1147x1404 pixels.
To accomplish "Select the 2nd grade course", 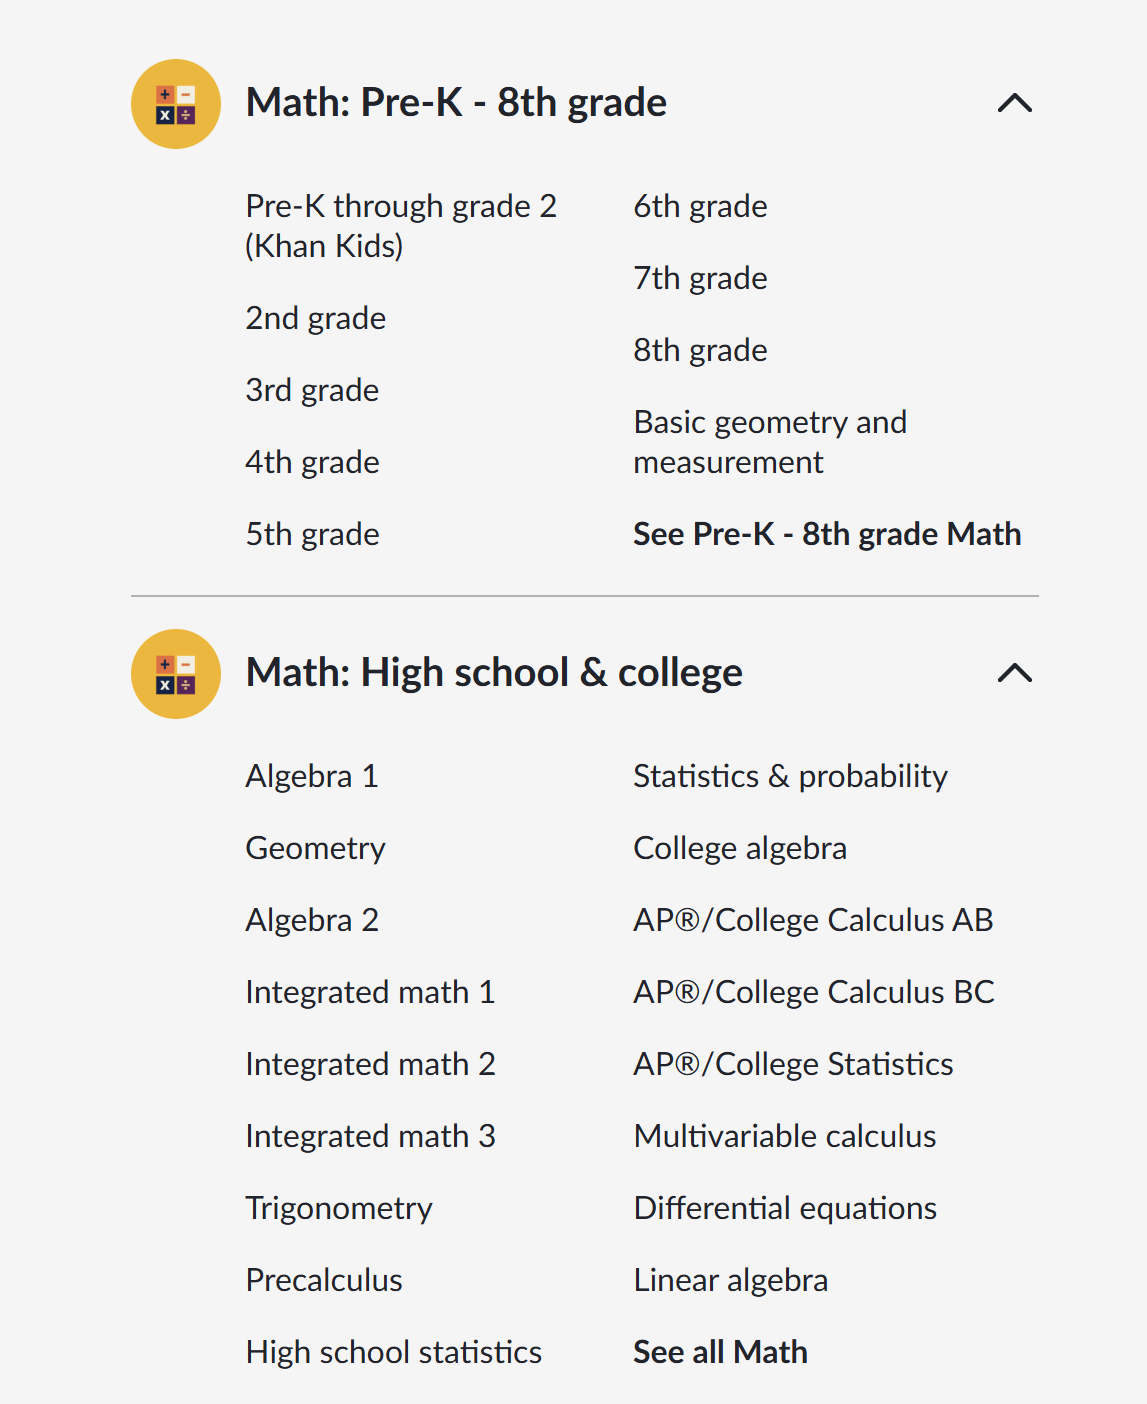I will pyautogui.click(x=315, y=318).
